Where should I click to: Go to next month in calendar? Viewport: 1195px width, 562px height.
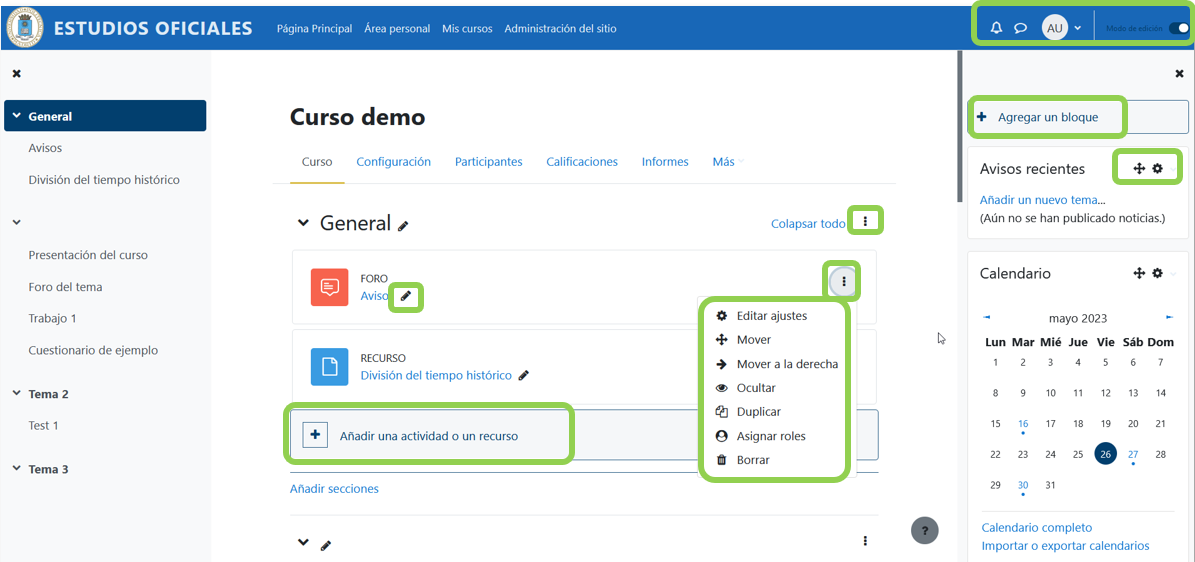click(x=1170, y=316)
